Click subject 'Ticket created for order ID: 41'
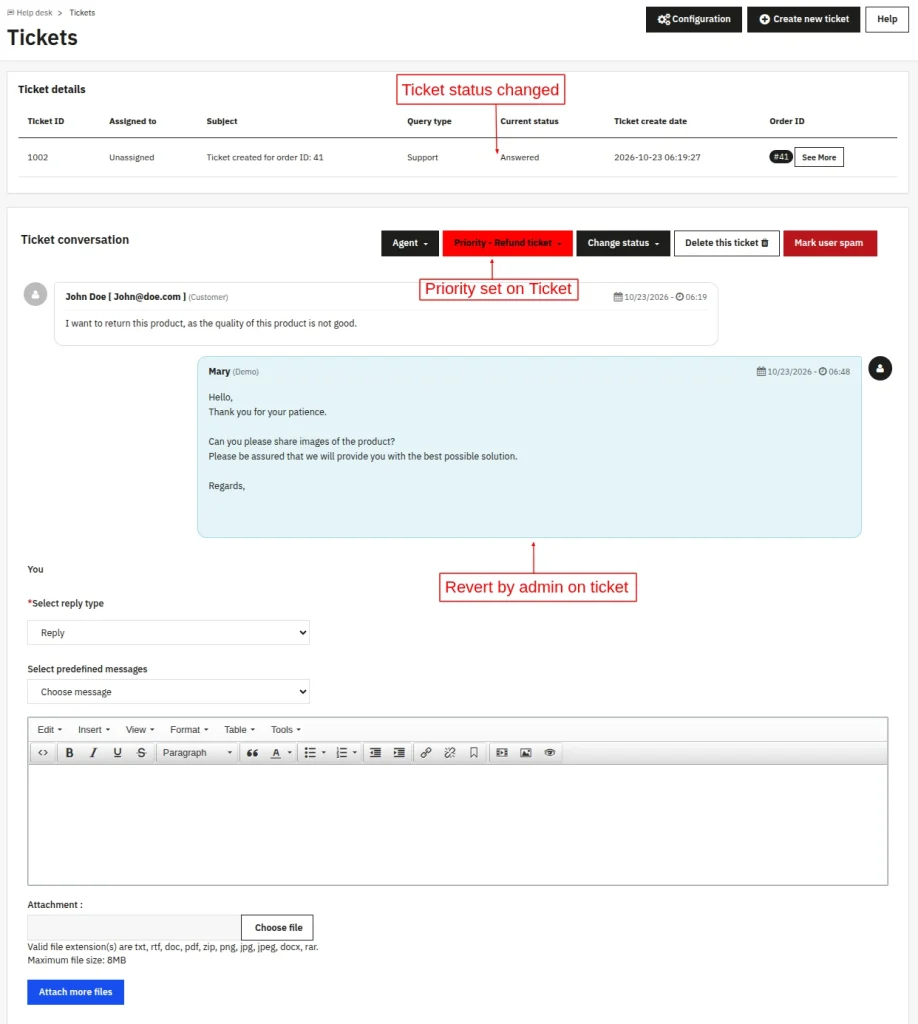The width and height of the screenshot is (918, 1024). (x=265, y=157)
